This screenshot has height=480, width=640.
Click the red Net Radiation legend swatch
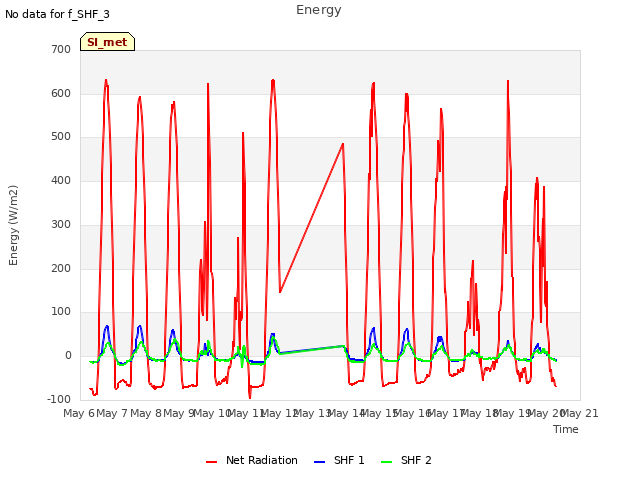click(x=211, y=462)
